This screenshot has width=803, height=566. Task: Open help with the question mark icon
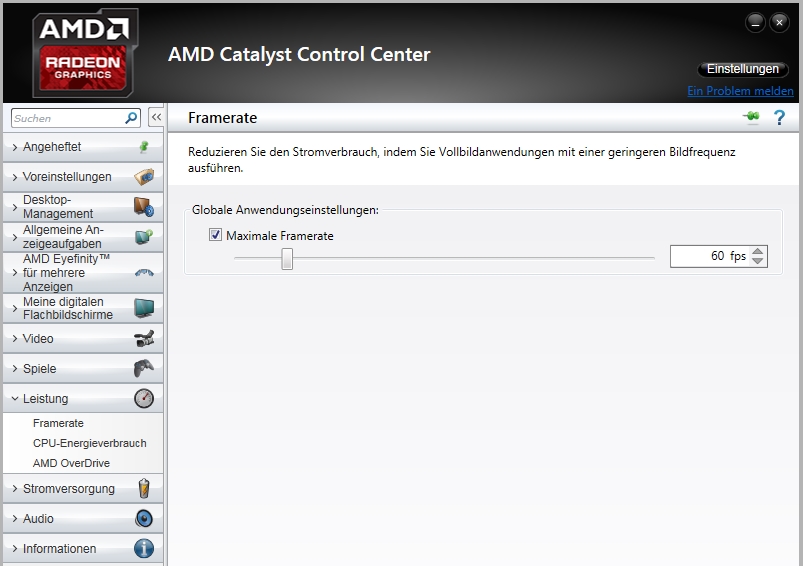point(779,118)
